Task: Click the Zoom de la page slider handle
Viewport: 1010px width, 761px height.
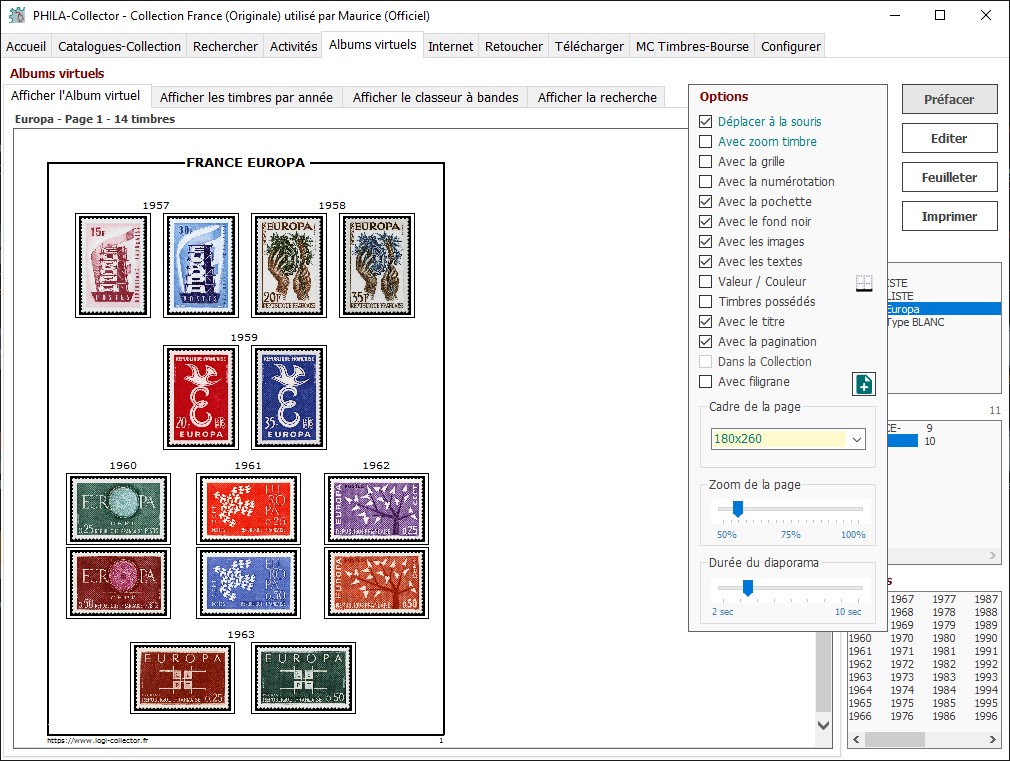Action: tap(738, 509)
